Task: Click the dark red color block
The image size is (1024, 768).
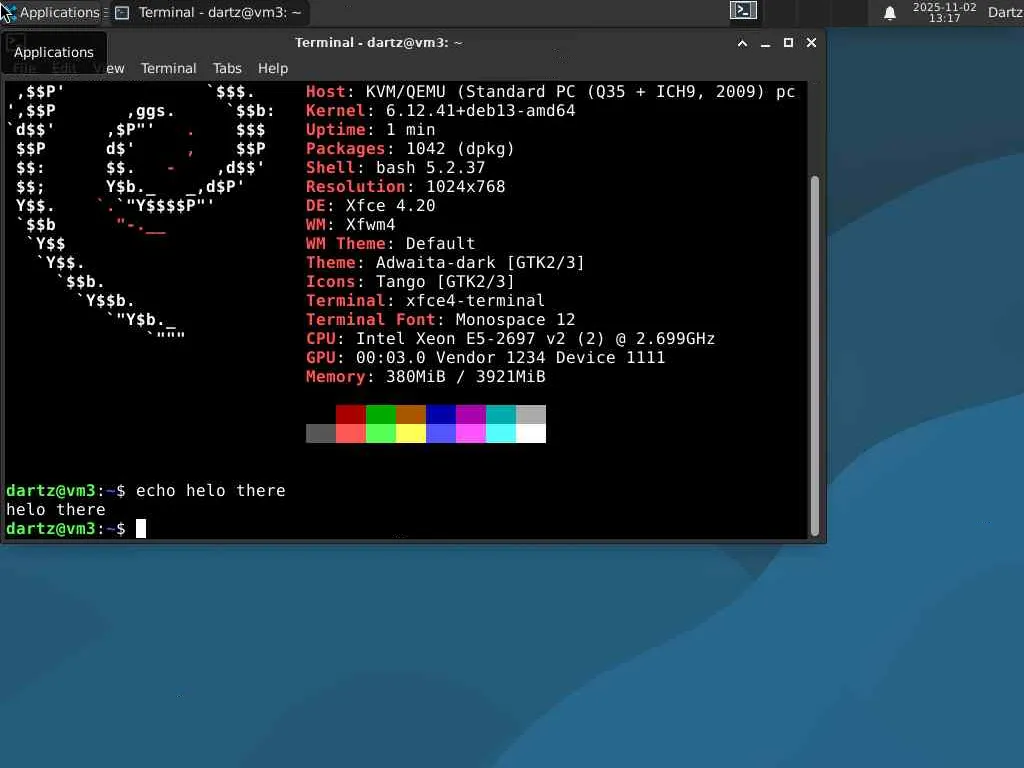Action: point(351,414)
